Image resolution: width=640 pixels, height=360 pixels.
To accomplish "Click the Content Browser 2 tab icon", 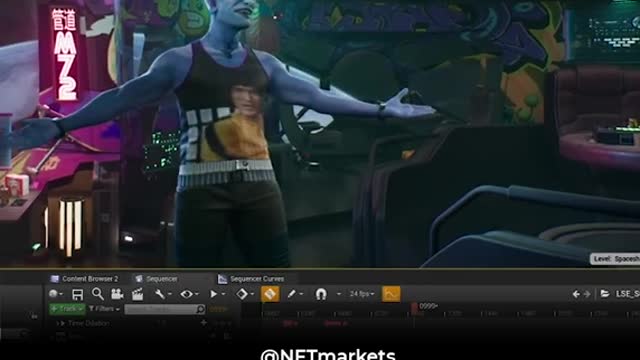I will tap(55, 279).
